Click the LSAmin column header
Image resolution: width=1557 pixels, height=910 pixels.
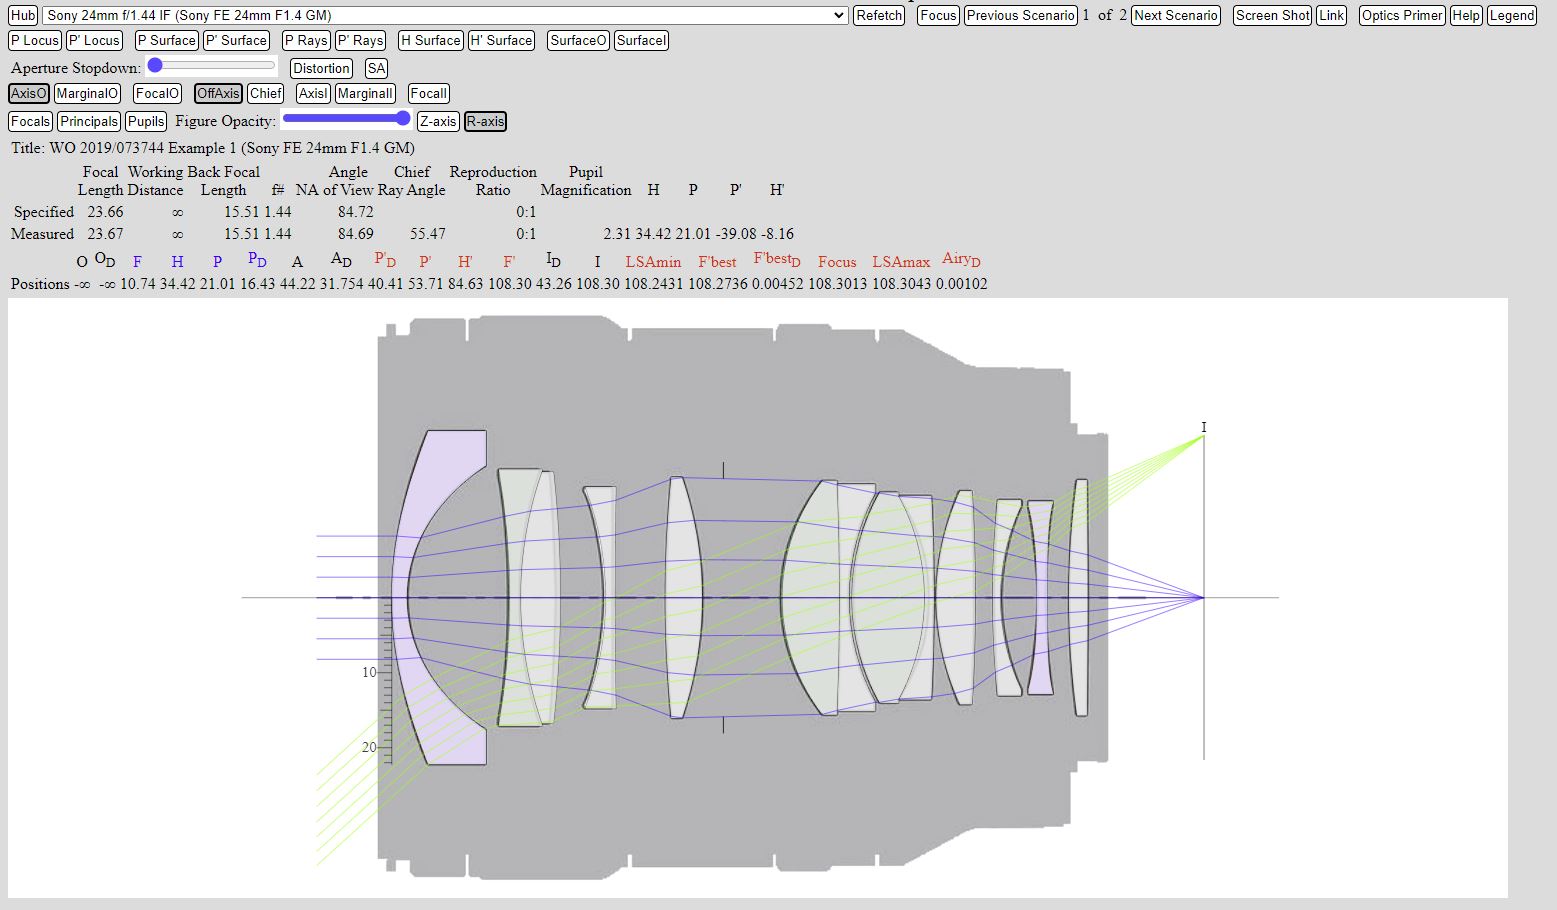point(653,262)
